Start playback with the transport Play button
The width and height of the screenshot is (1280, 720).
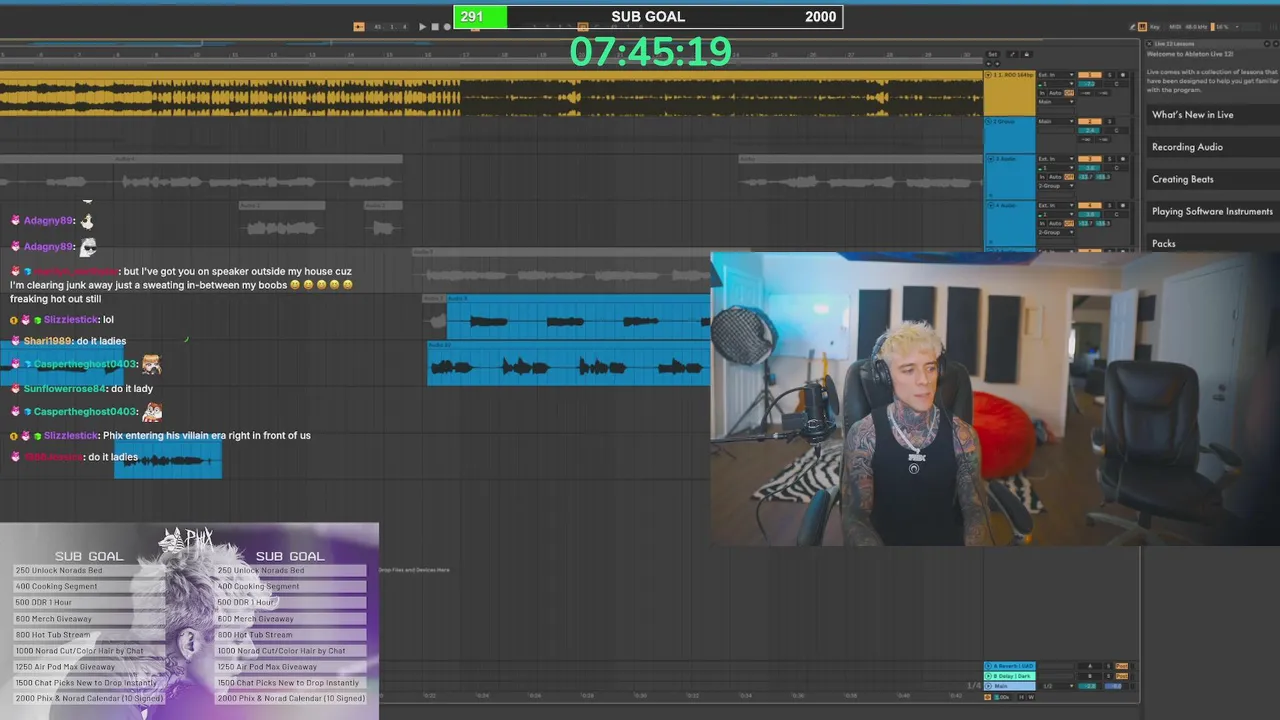(422, 27)
